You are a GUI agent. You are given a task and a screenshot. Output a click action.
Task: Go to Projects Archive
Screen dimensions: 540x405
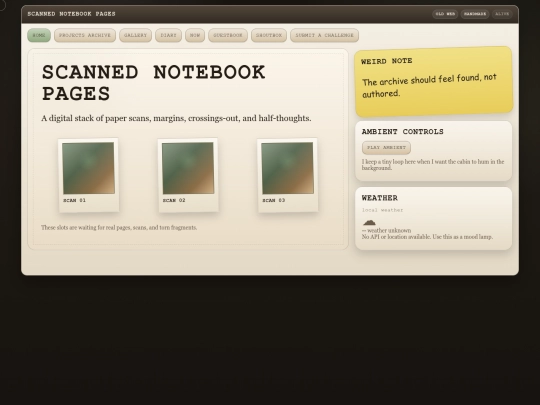coord(85,35)
